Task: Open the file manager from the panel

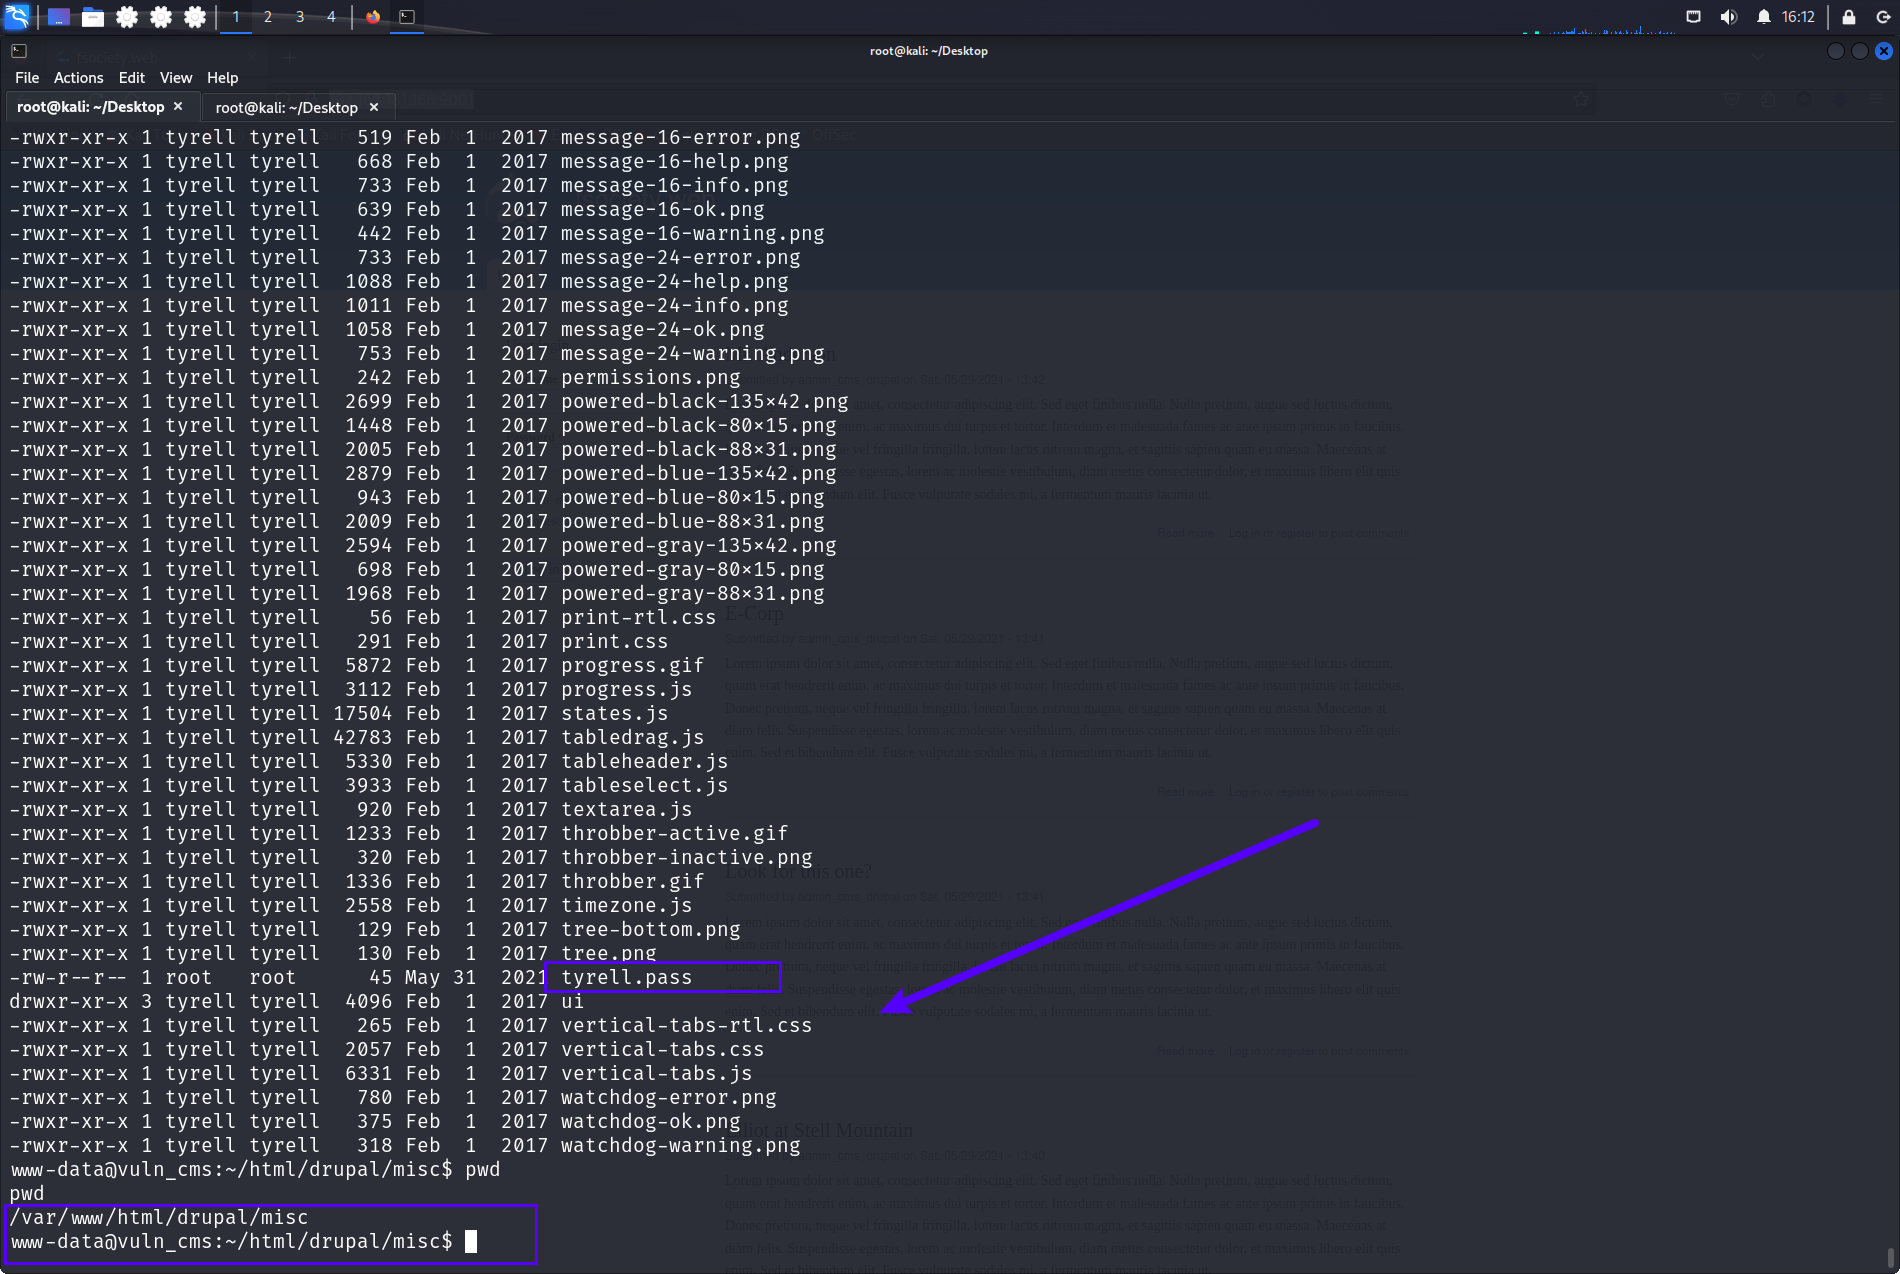Action: pos(93,17)
